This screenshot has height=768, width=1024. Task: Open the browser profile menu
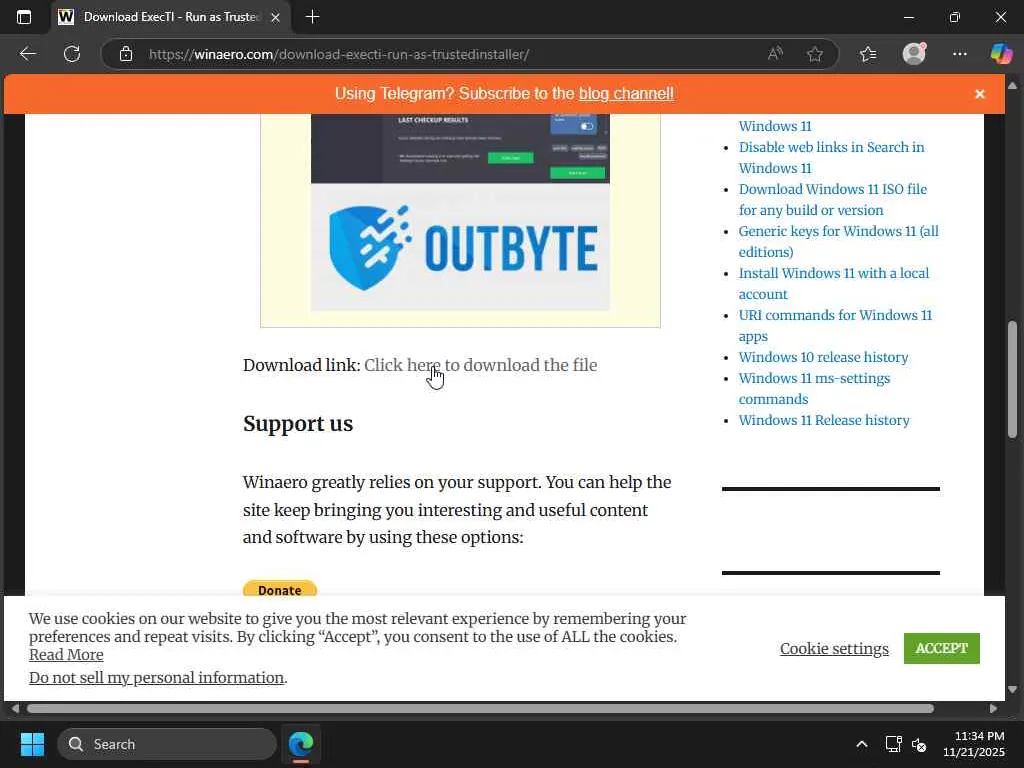point(914,54)
